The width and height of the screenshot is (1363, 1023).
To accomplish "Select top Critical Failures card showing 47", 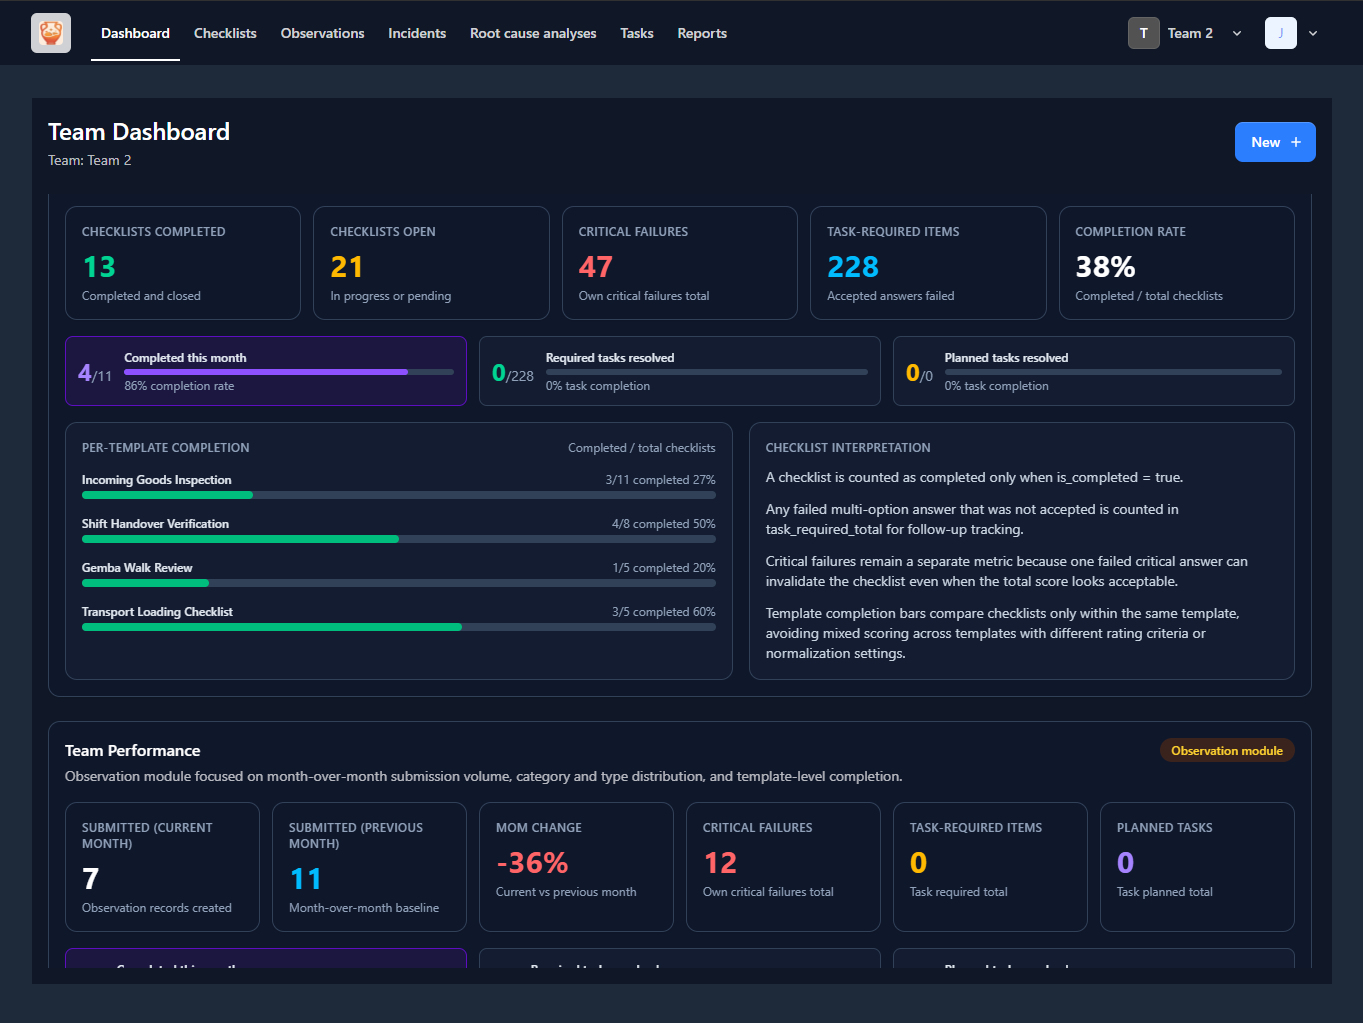I will 680,263.
